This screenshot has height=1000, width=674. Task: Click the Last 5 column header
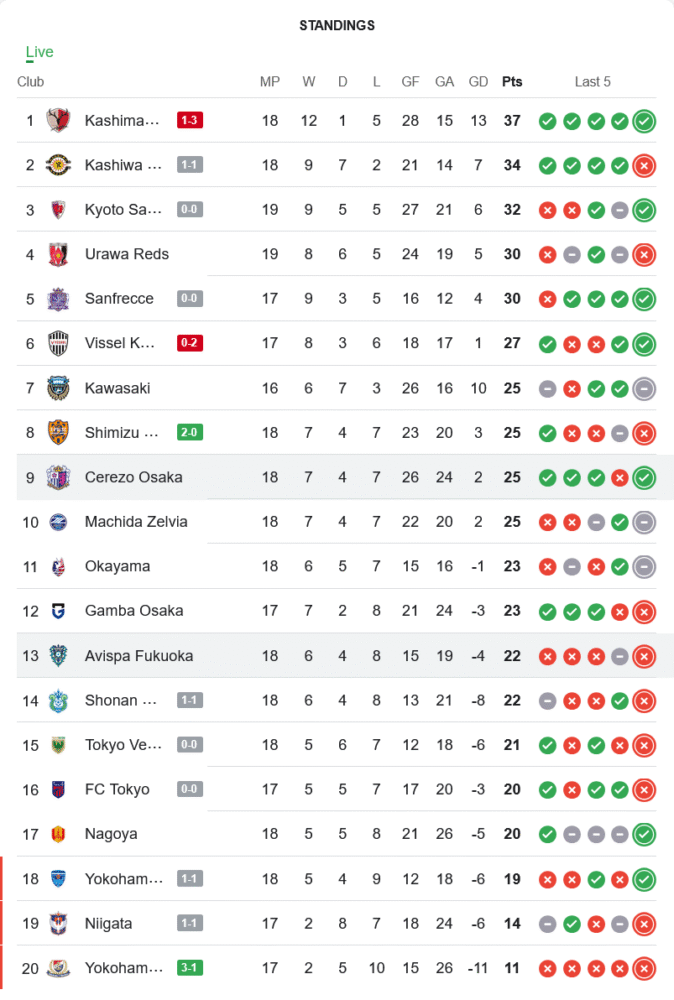pos(592,82)
